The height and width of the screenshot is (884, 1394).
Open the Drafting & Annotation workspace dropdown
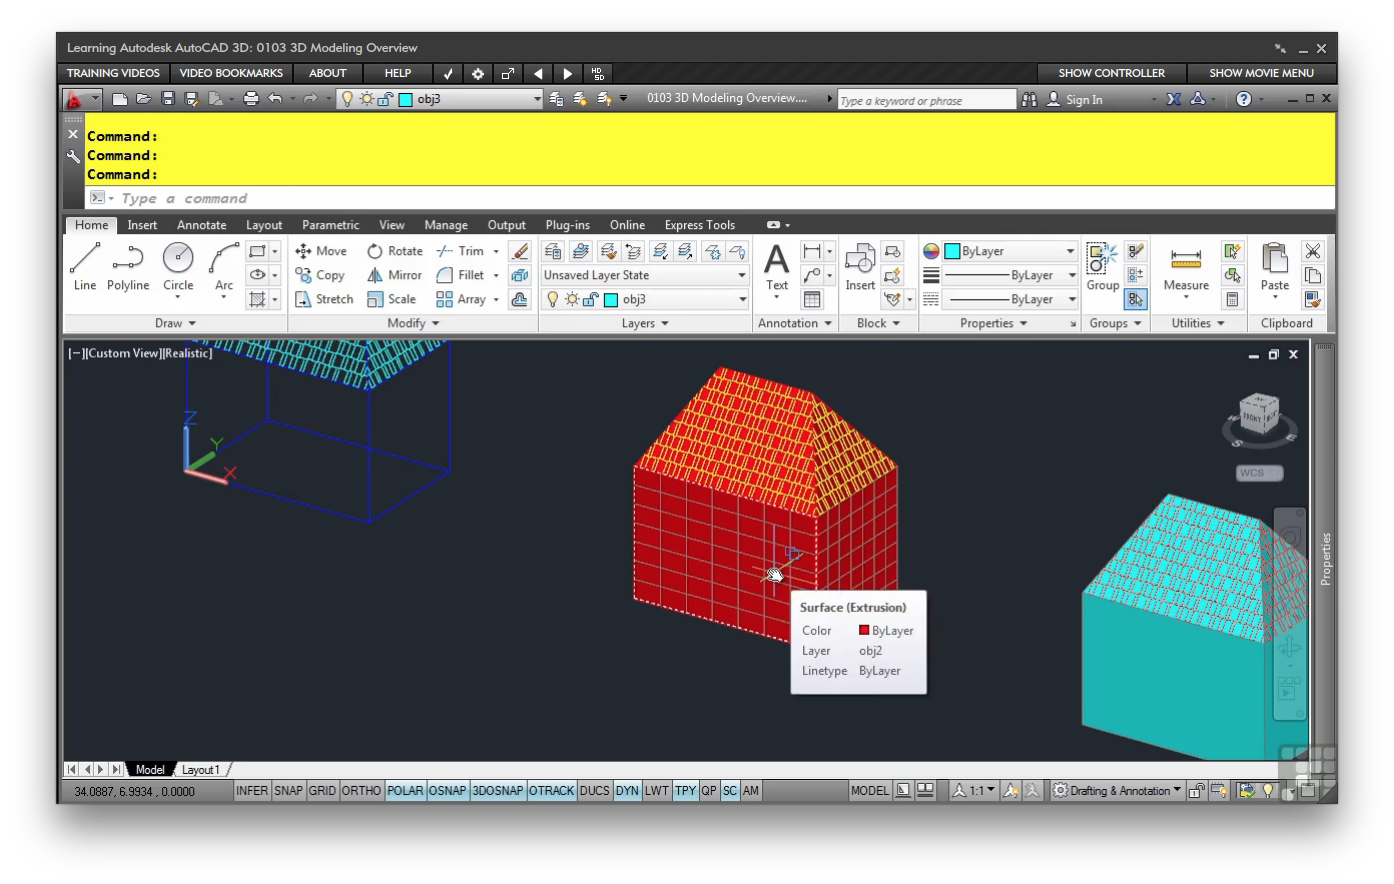point(1117,790)
